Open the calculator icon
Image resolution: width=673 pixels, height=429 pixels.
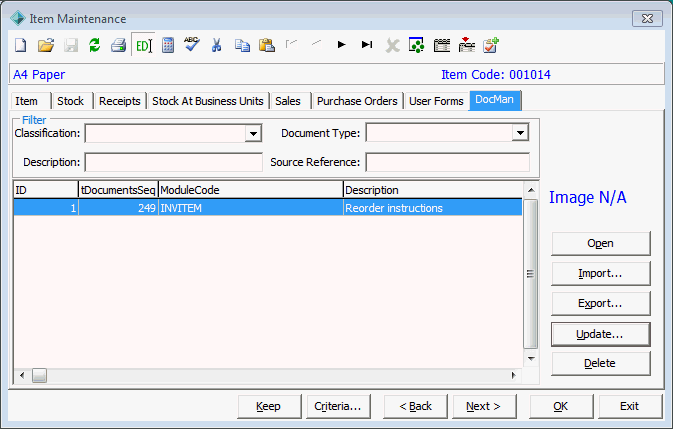[168, 45]
